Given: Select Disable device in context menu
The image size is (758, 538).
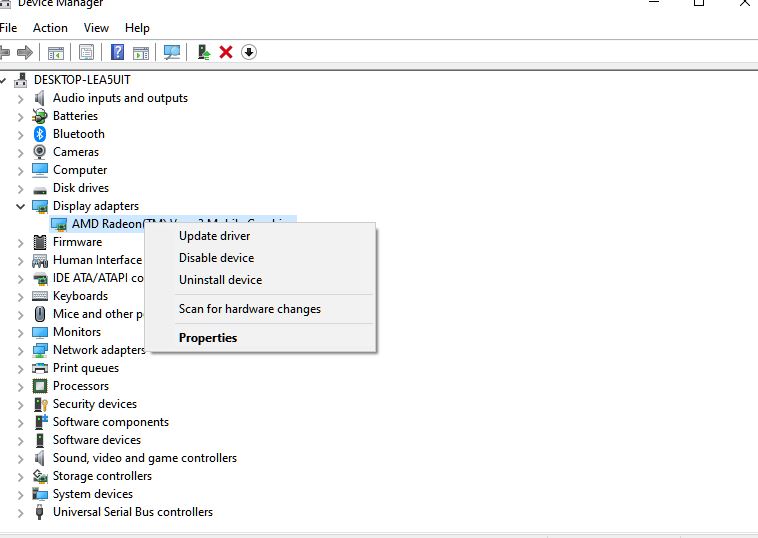Looking at the screenshot, I should click(216, 258).
